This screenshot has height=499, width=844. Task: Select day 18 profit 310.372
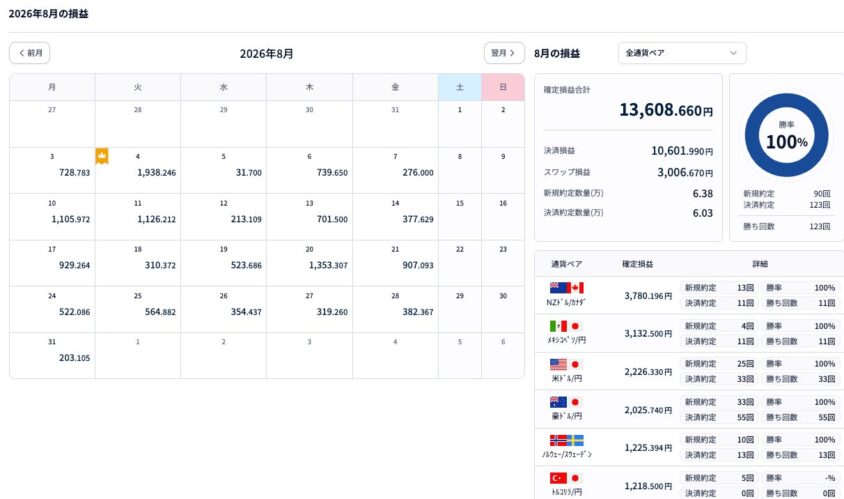click(x=160, y=265)
